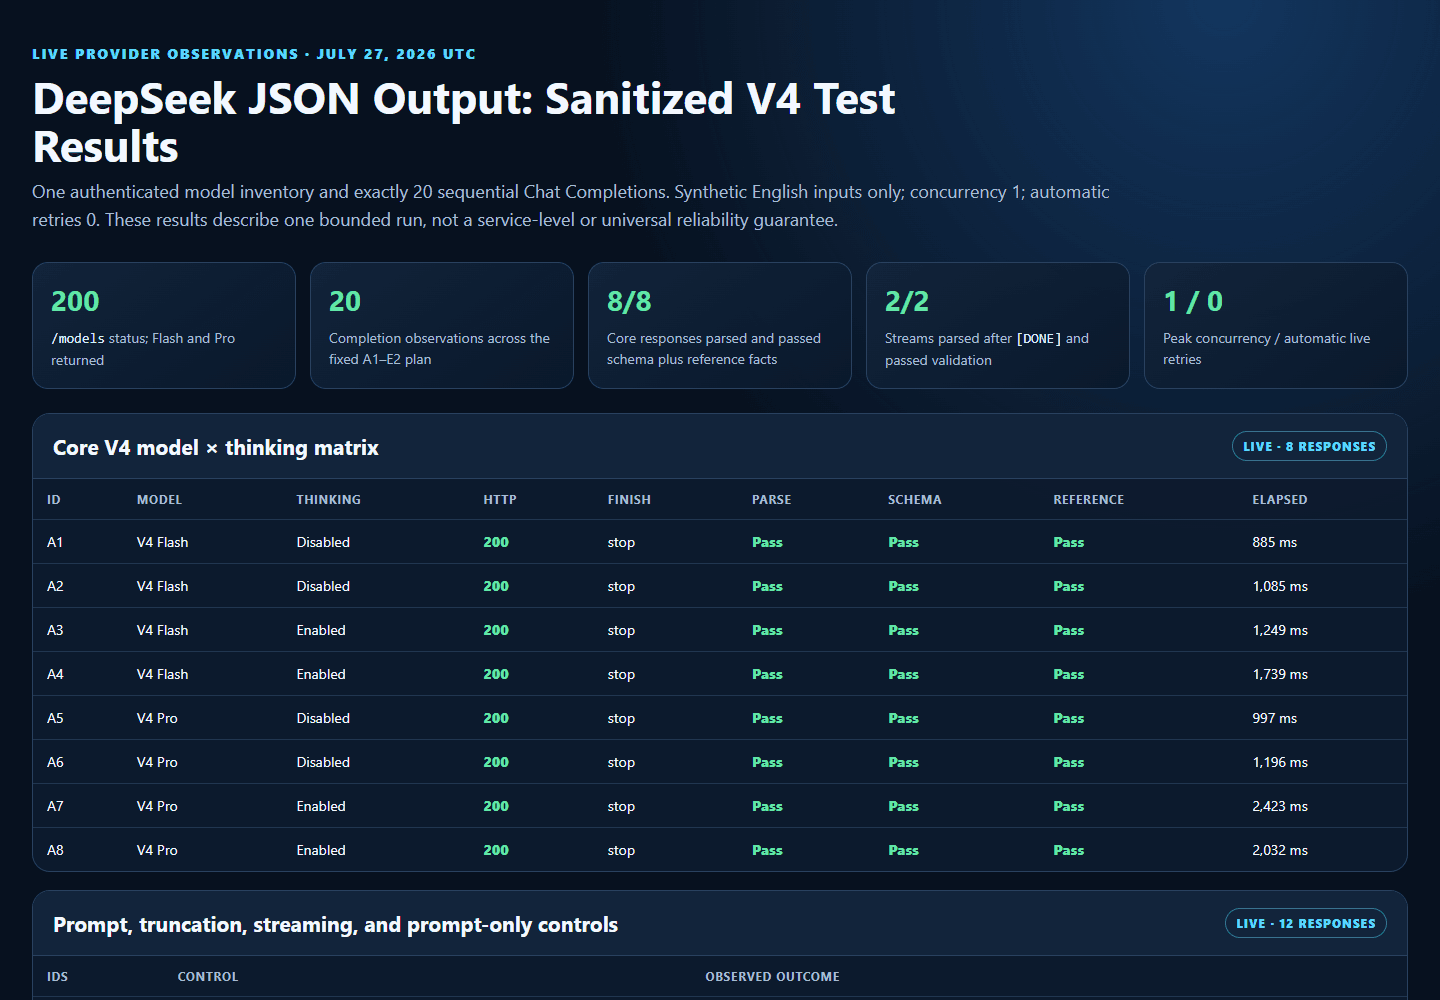
Task: Click the 'IDS' column header
Action: [57, 977]
